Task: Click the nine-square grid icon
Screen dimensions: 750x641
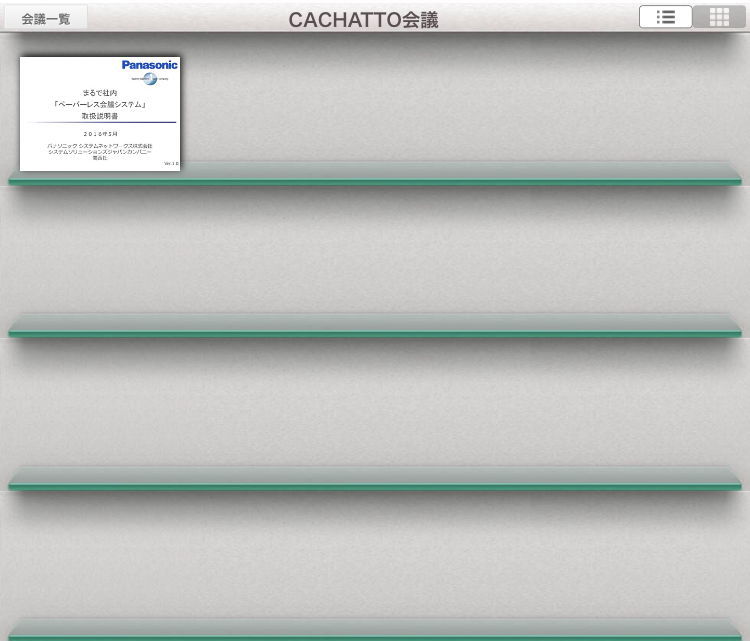Action: coord(719,17)
